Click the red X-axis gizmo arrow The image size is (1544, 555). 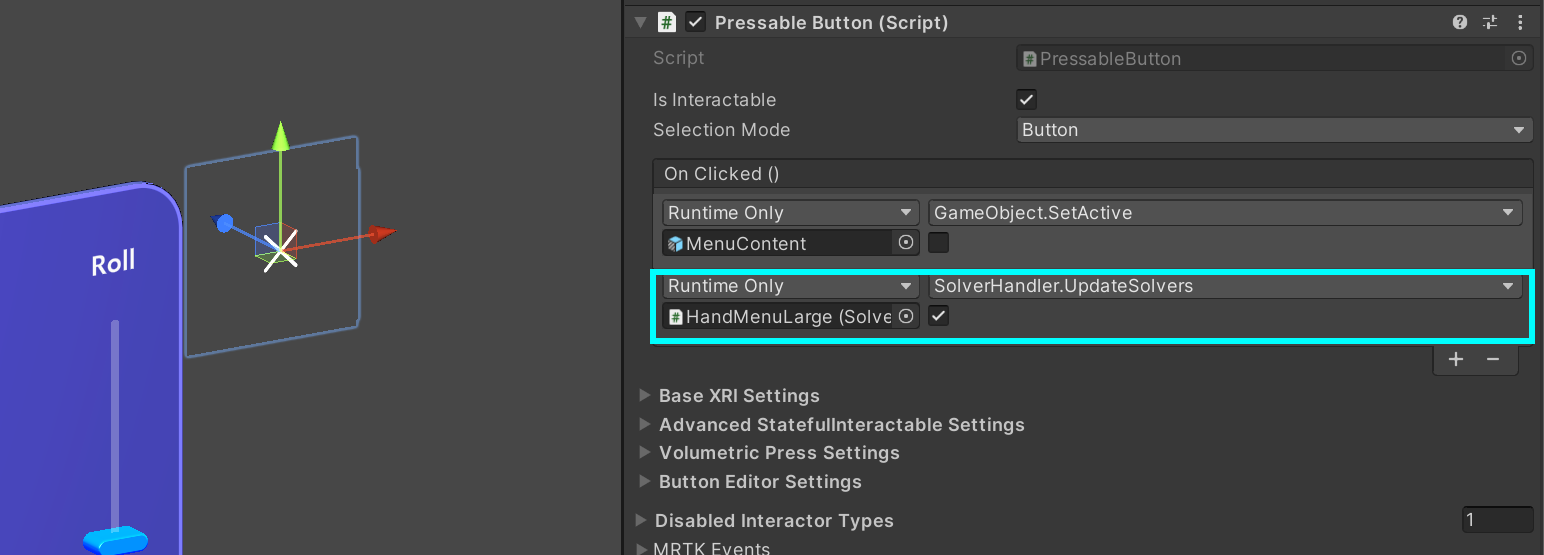pos(380,234)
